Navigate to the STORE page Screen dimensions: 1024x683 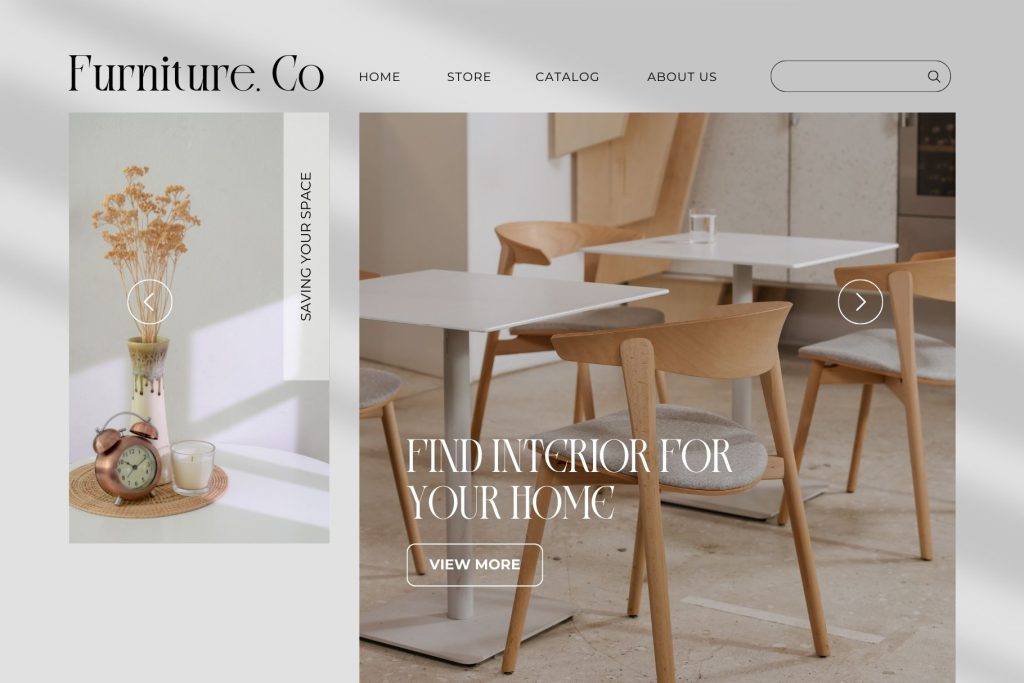click(x=469, y=76)
